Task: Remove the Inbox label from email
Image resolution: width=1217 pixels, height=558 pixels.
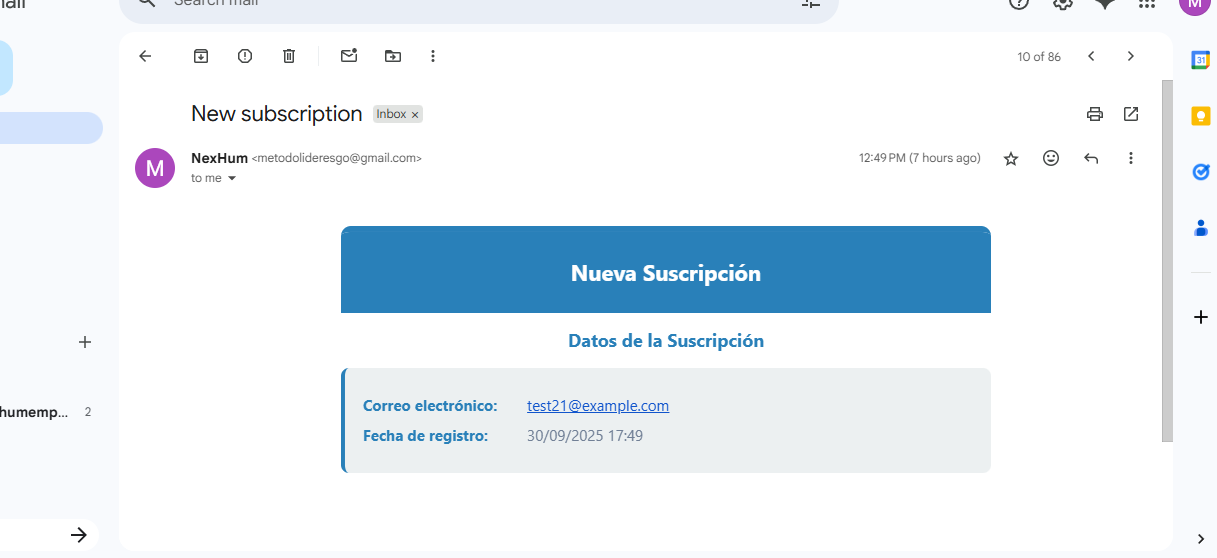Action: click(415, 115)
